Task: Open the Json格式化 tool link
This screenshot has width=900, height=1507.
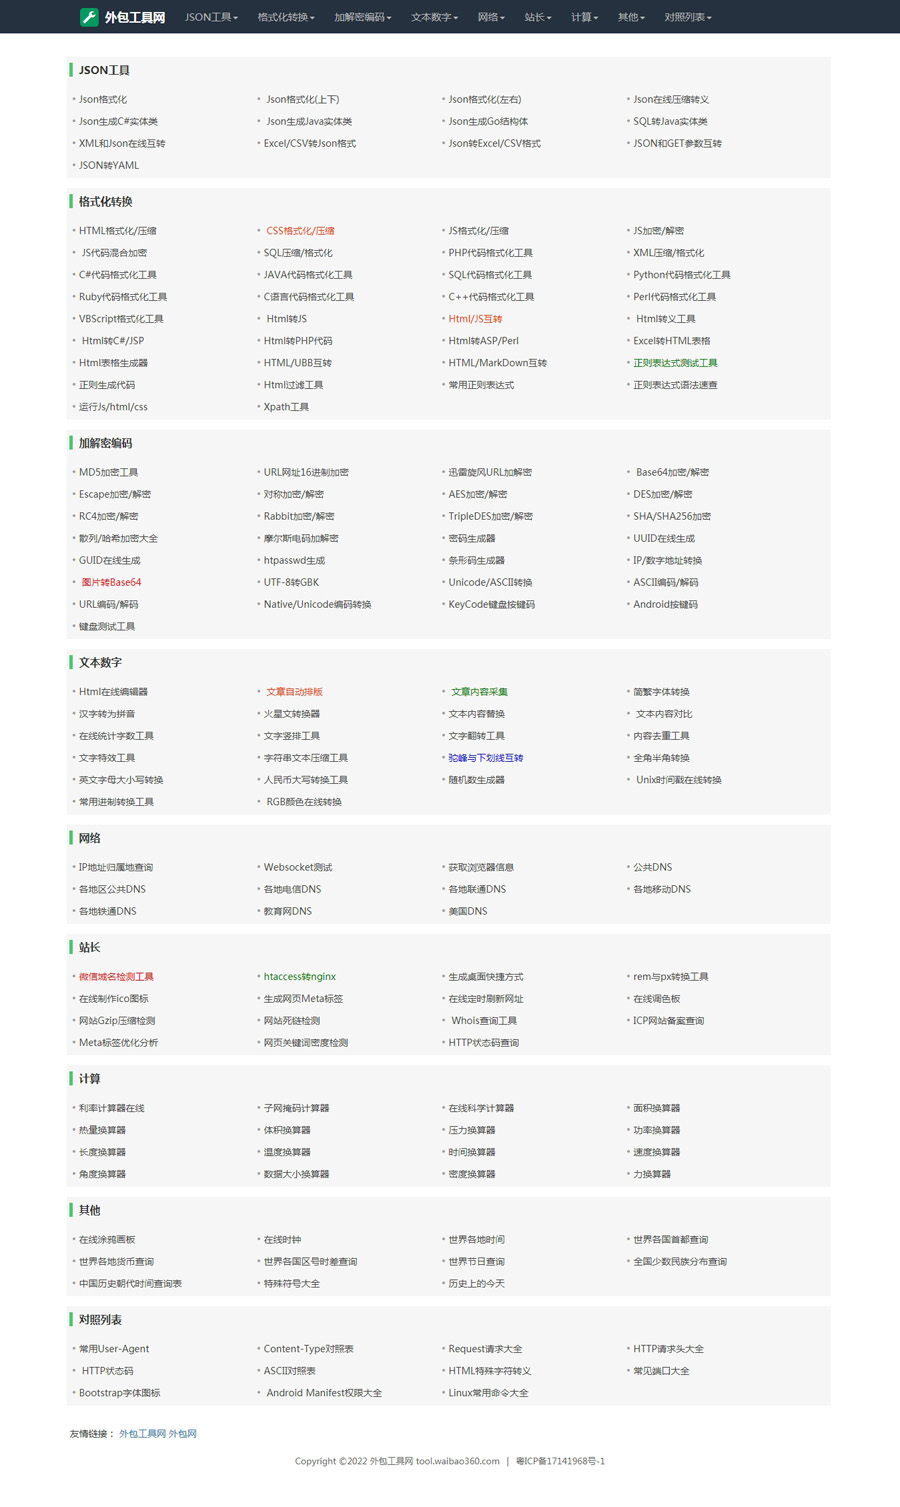Action: (103, 100)
